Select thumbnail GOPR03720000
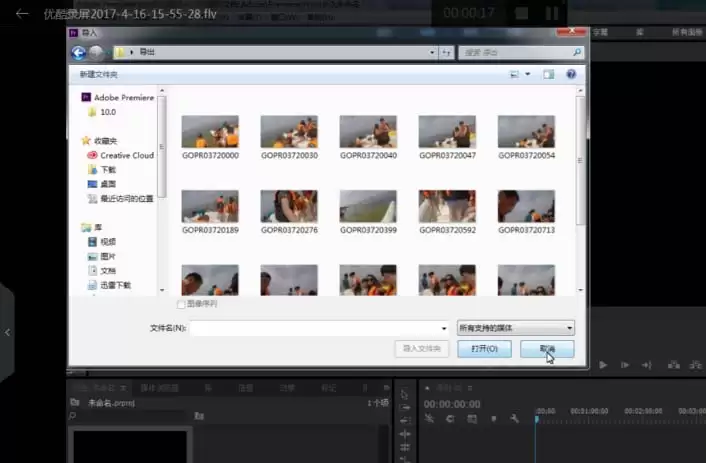Screen dimensions: 706x463 coord(209,132)
